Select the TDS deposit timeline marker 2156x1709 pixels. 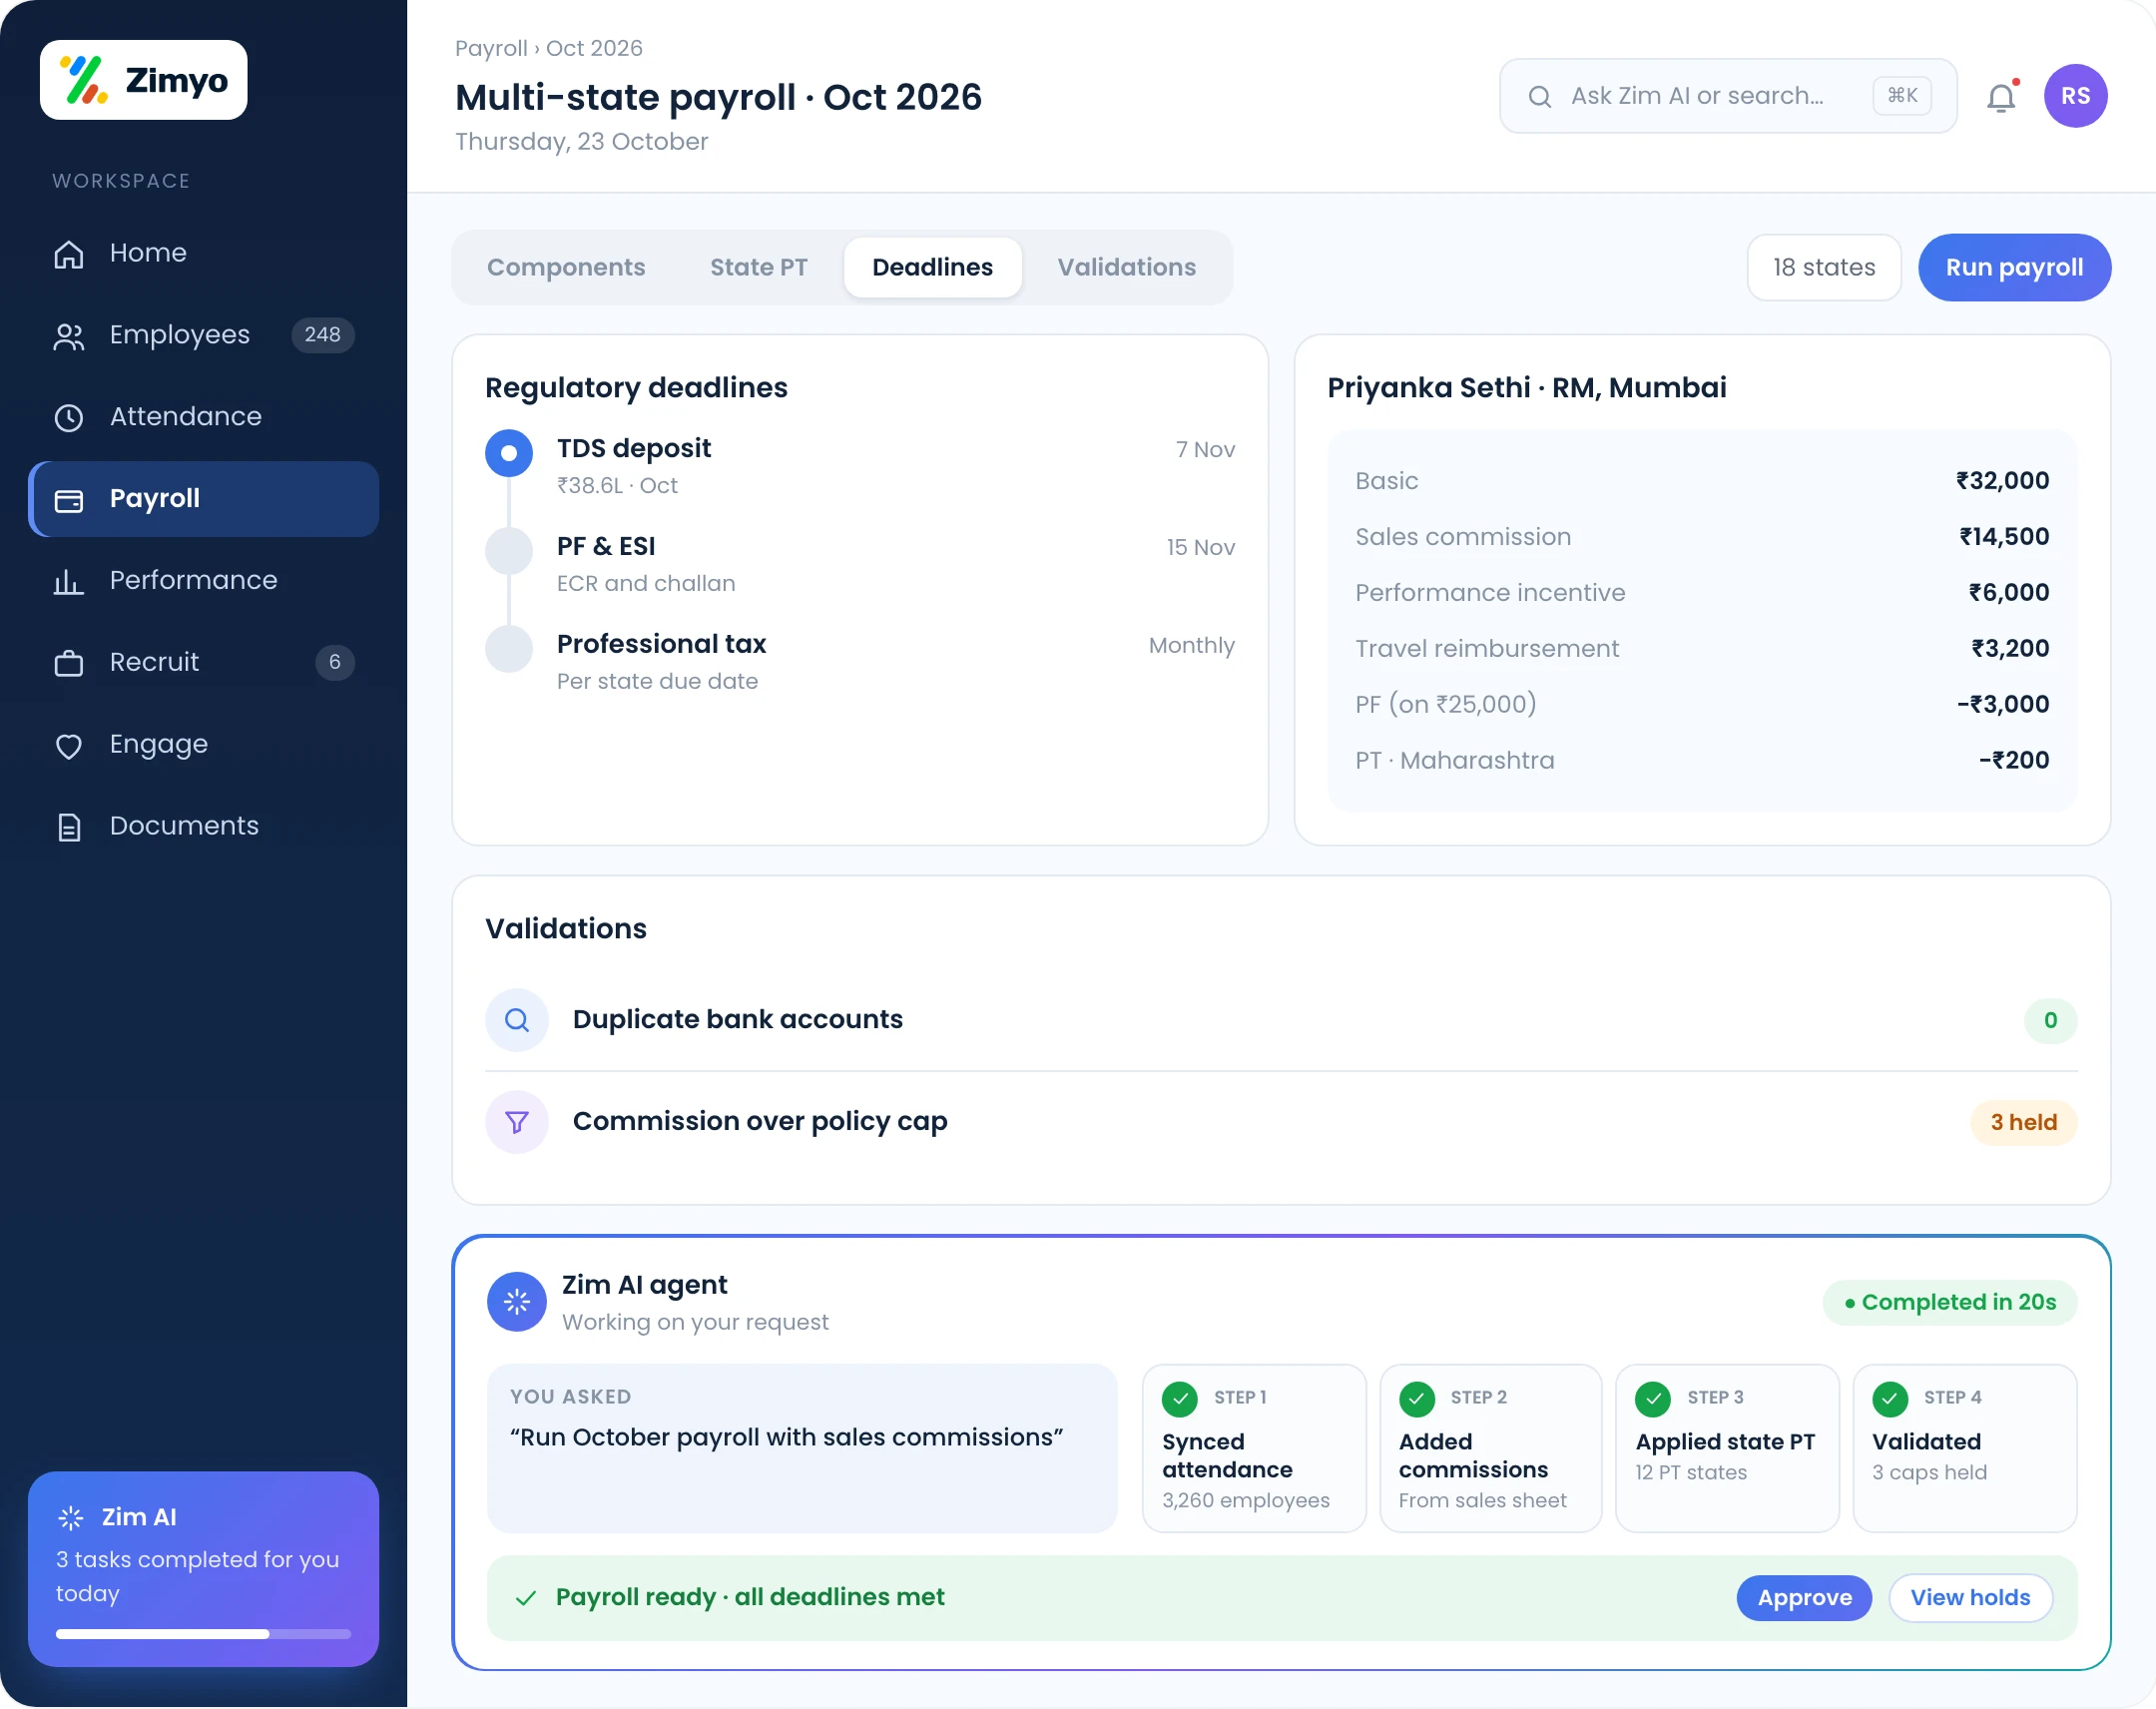coord(509,453)
